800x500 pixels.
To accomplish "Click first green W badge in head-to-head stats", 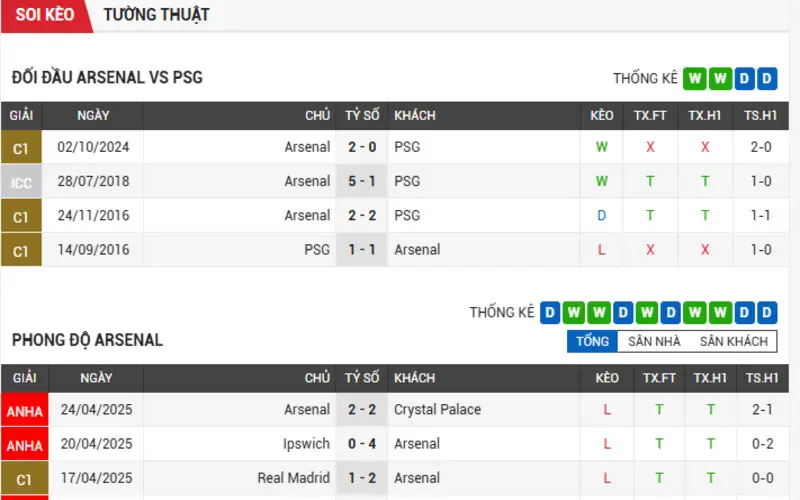I will tap(695, 79).
